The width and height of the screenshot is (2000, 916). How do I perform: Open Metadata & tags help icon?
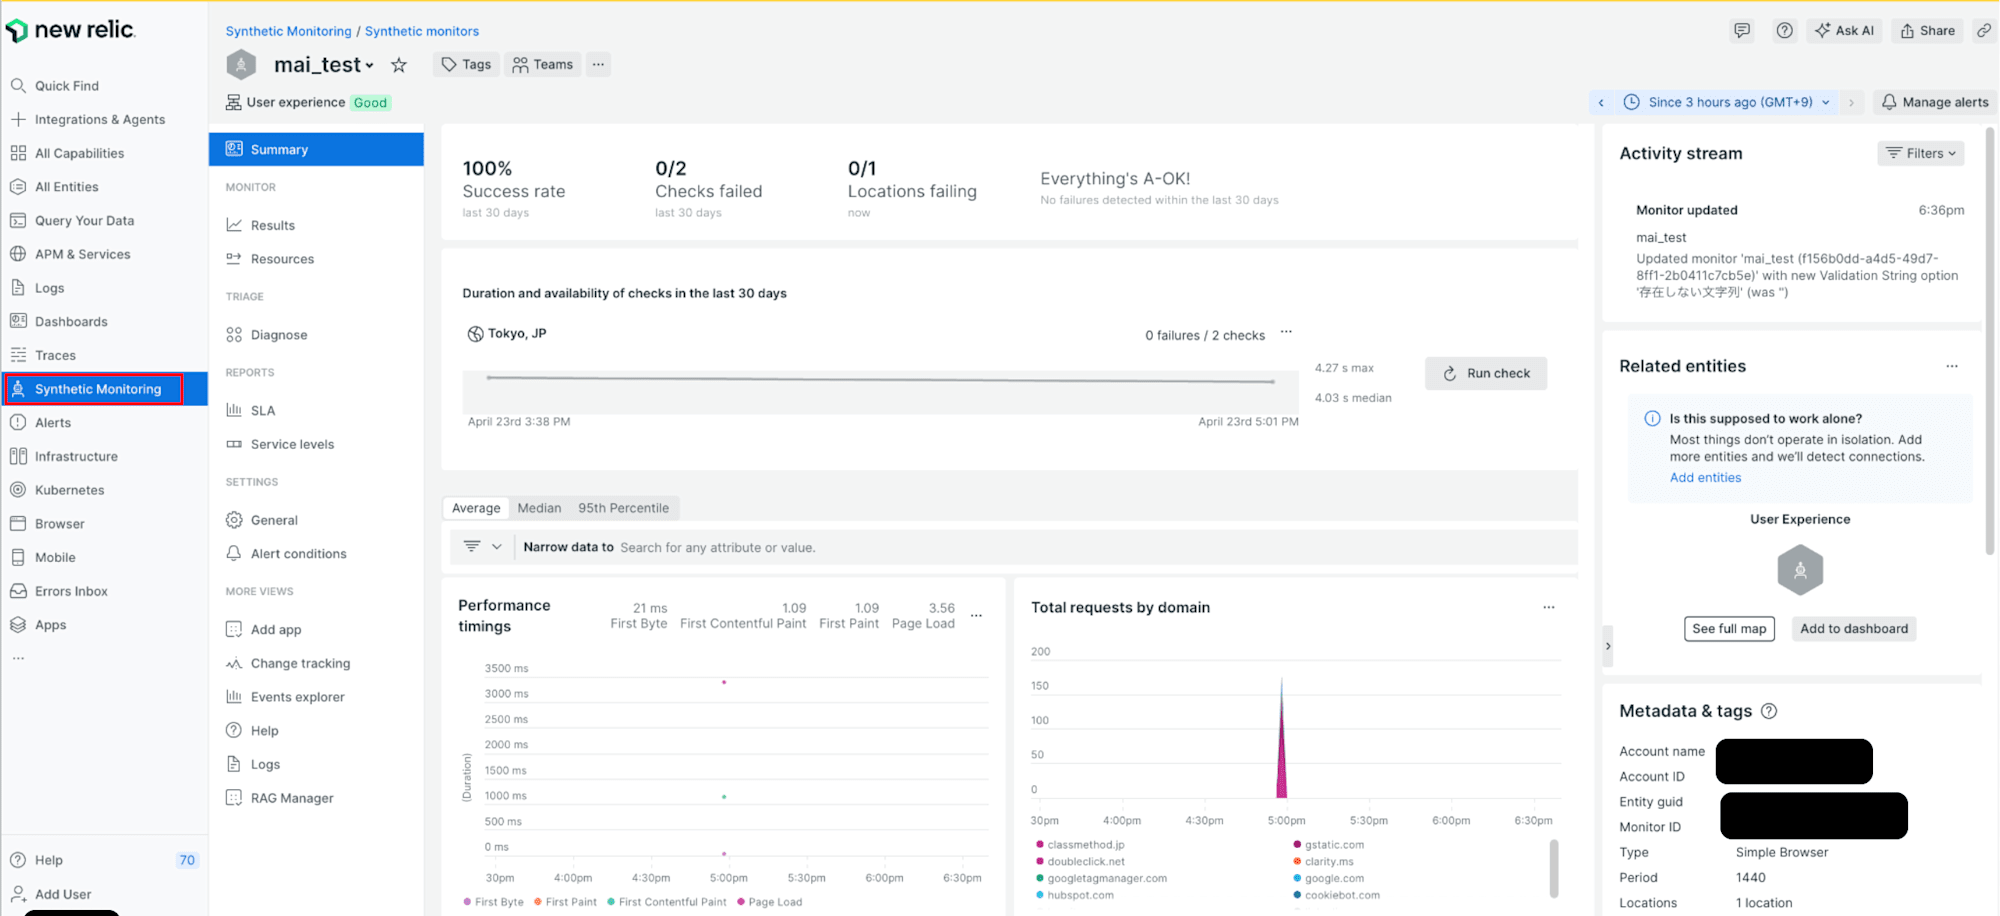pos(1769,711)
